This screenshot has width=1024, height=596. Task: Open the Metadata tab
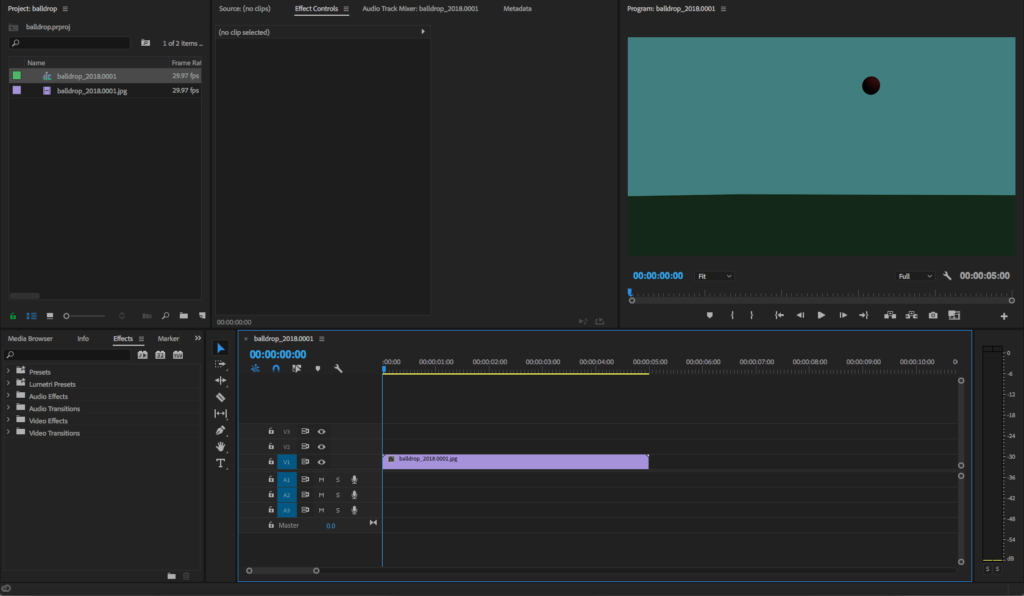coord(517,9)
